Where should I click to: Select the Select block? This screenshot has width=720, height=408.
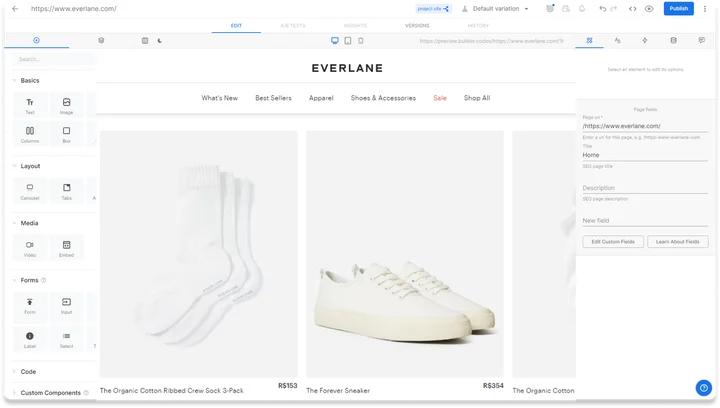click(x=67, y=340)
